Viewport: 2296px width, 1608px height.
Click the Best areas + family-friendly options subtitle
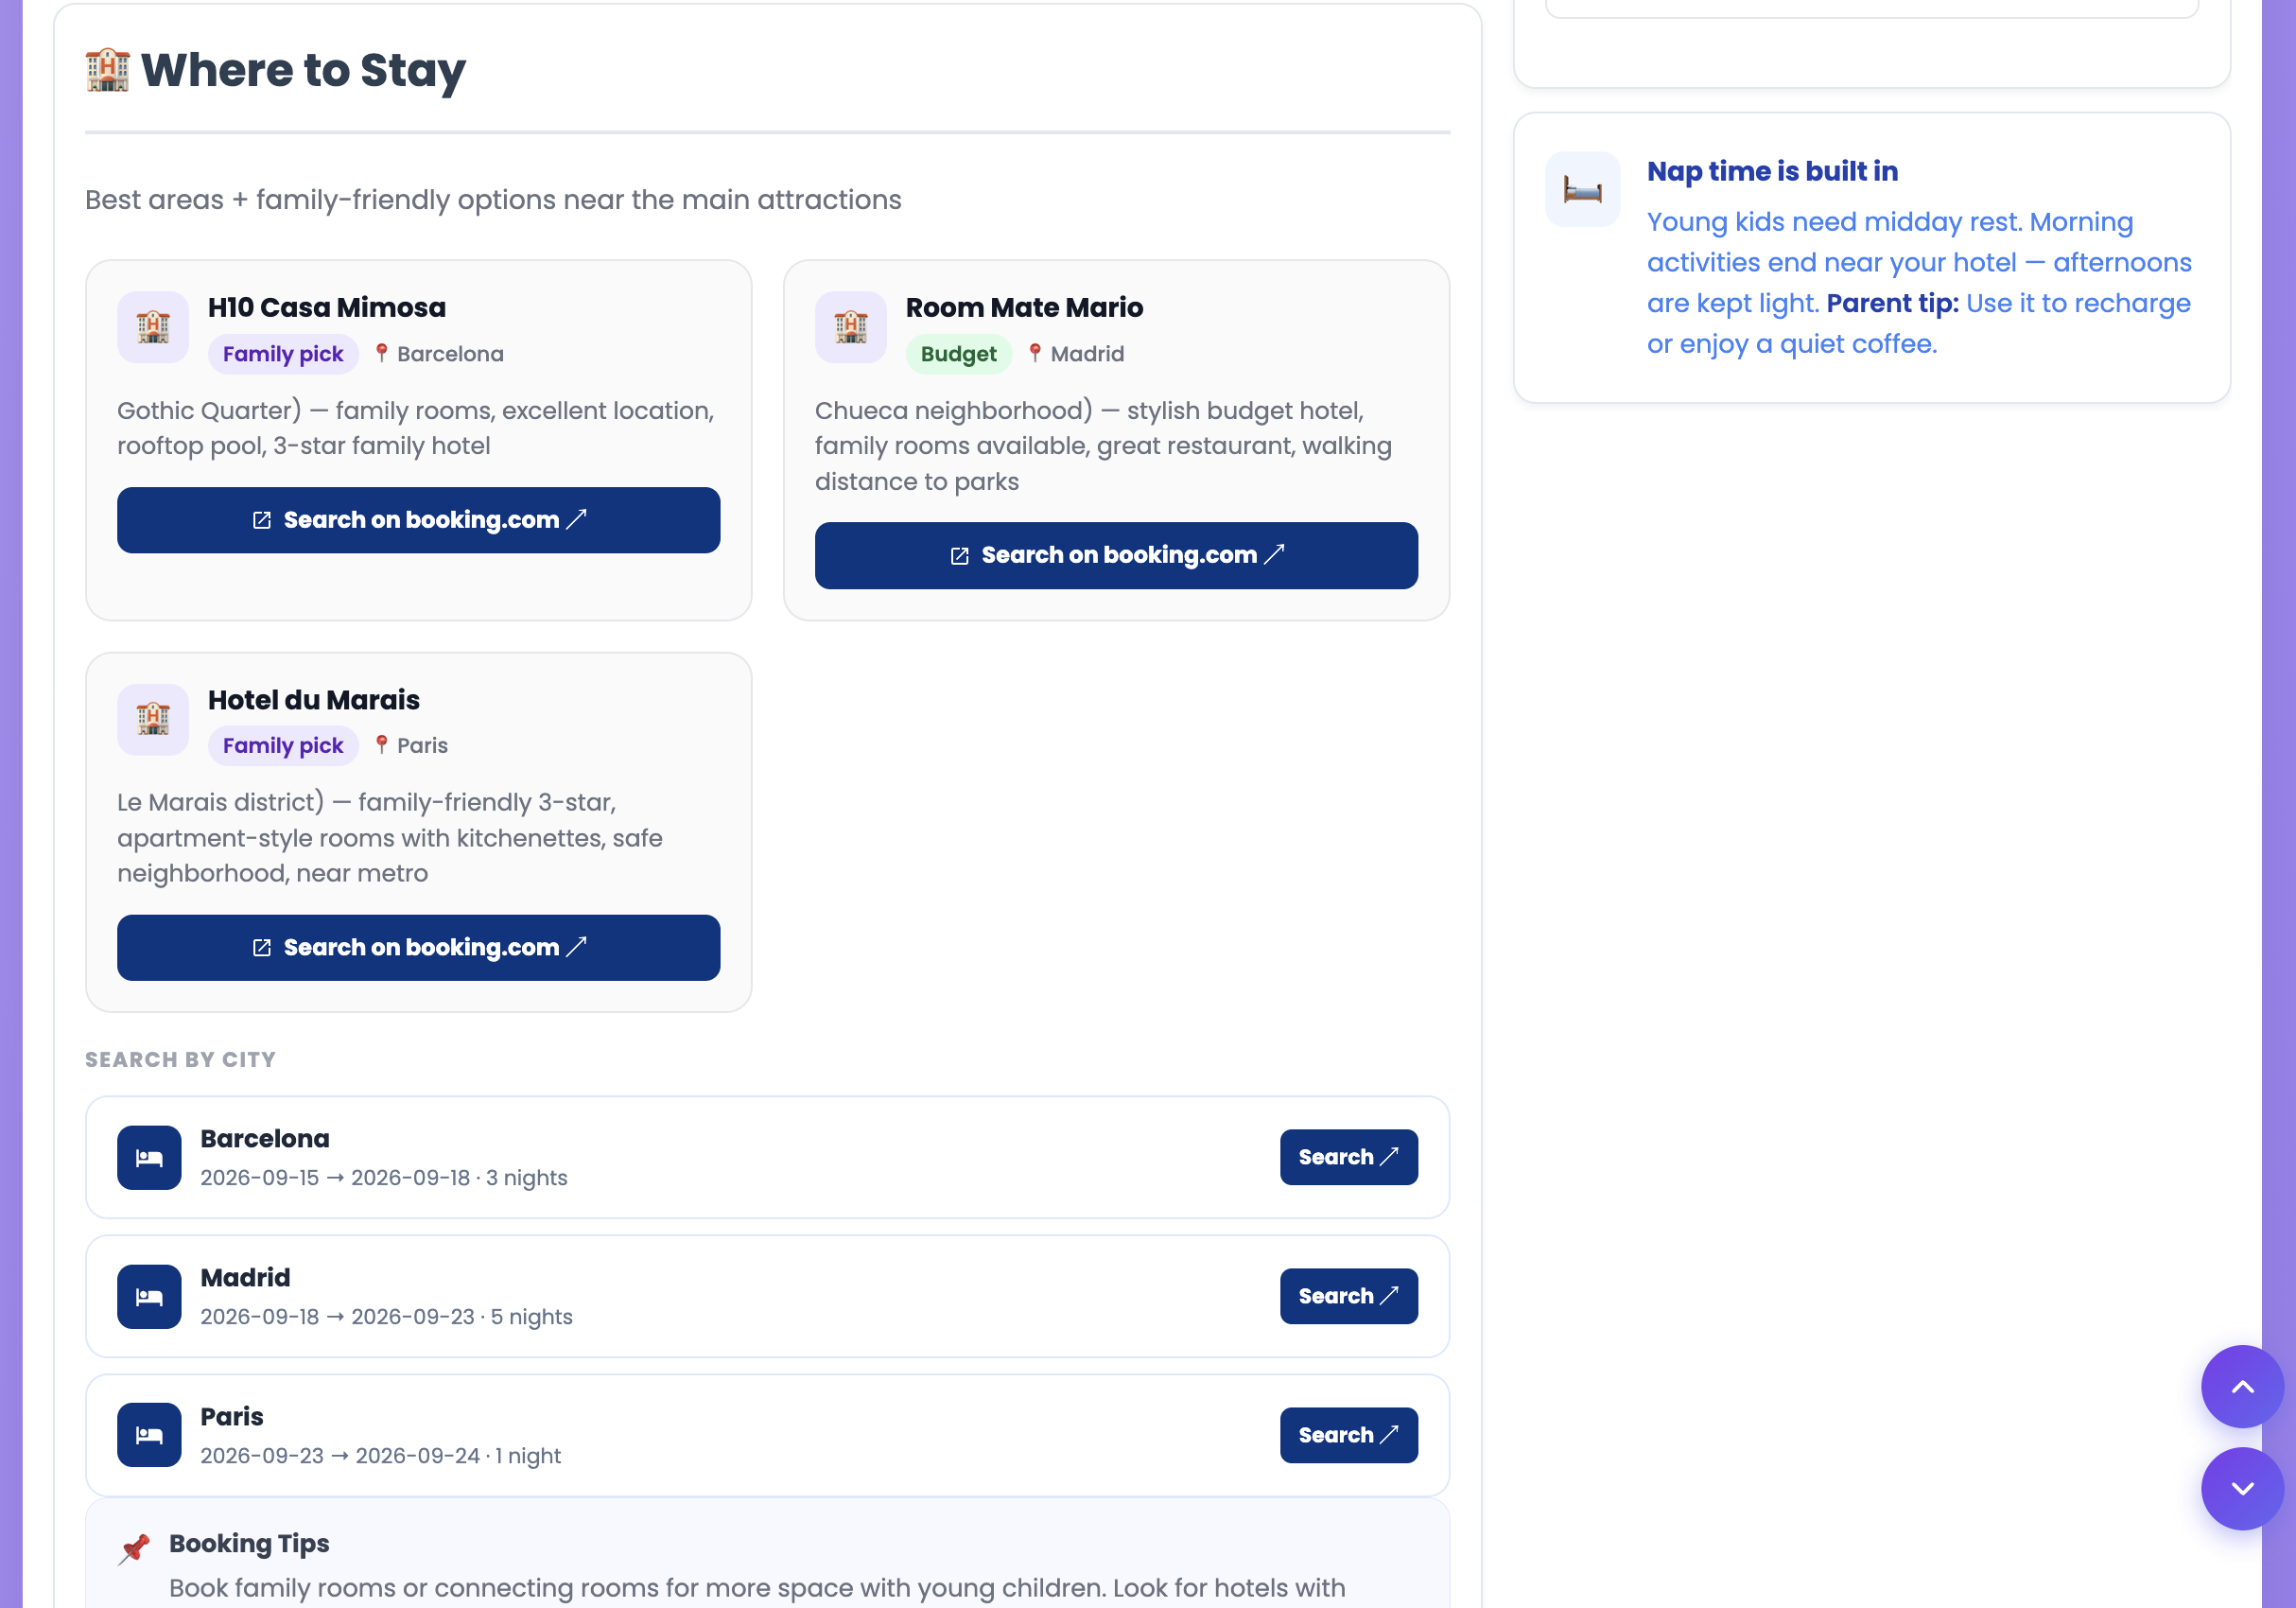tap(493, 200)
